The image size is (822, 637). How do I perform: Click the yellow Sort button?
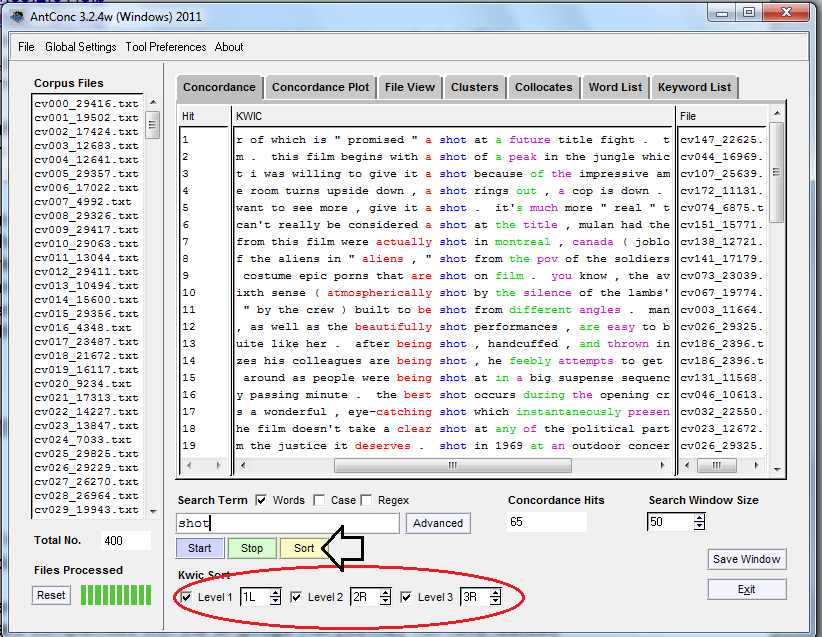304,548
